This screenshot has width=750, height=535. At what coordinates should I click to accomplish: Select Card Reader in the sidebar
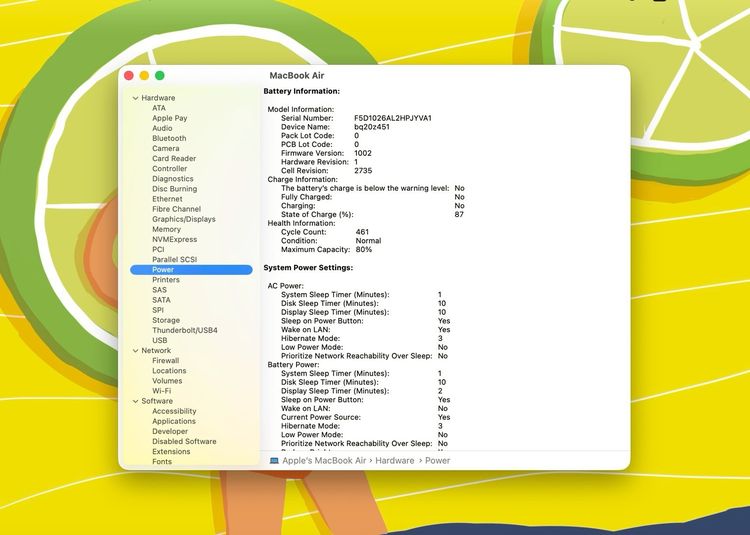coord(174,158)
